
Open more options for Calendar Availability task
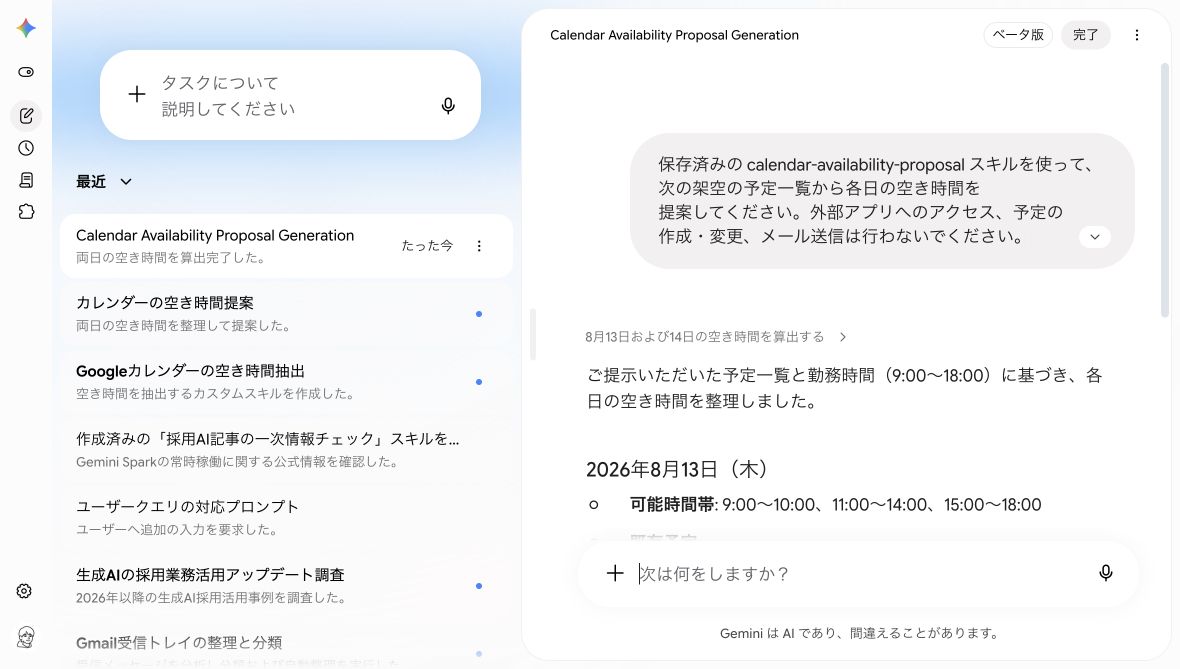479,246
